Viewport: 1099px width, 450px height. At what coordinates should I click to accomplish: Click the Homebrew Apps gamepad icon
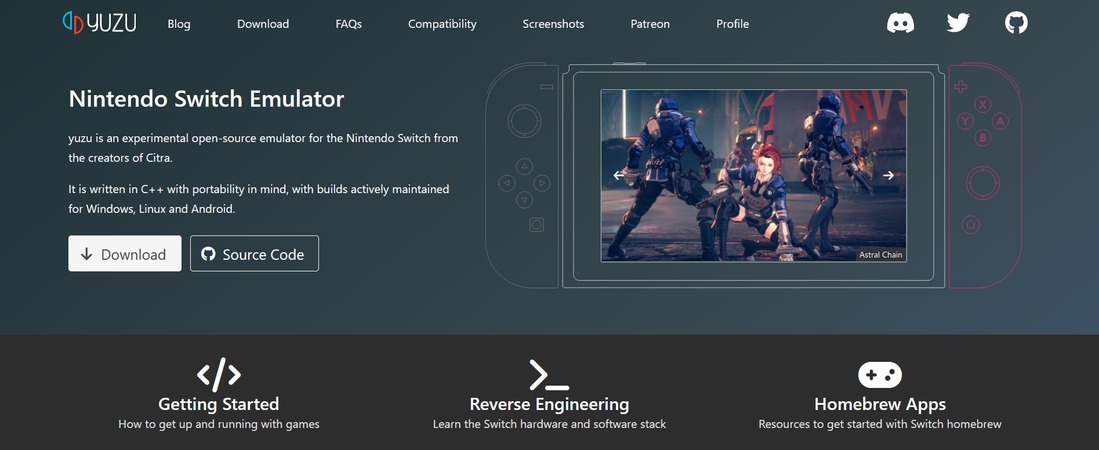(879, 375)
